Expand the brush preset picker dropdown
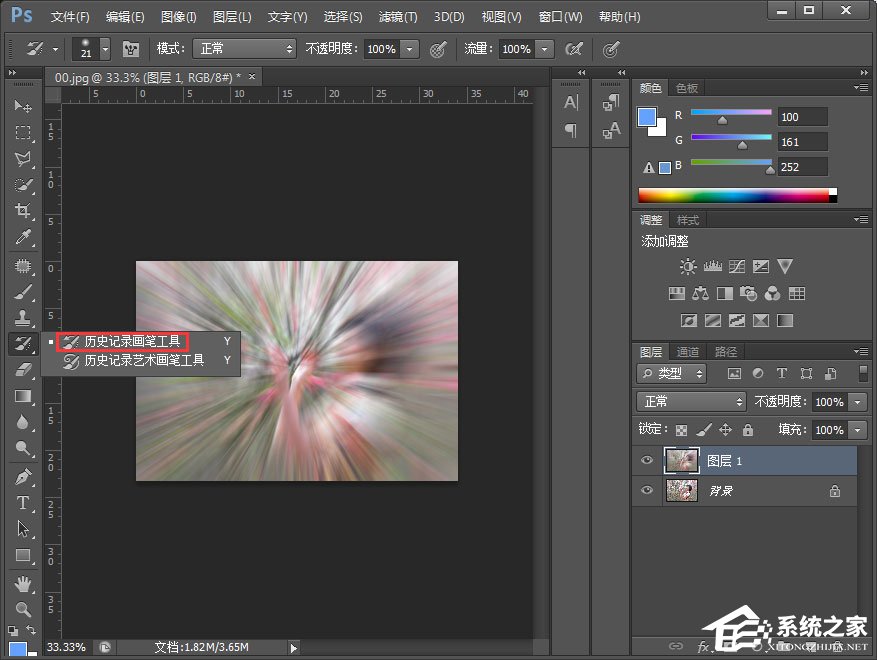The height and width of the screenshot is (660, 877). [105, 49]
